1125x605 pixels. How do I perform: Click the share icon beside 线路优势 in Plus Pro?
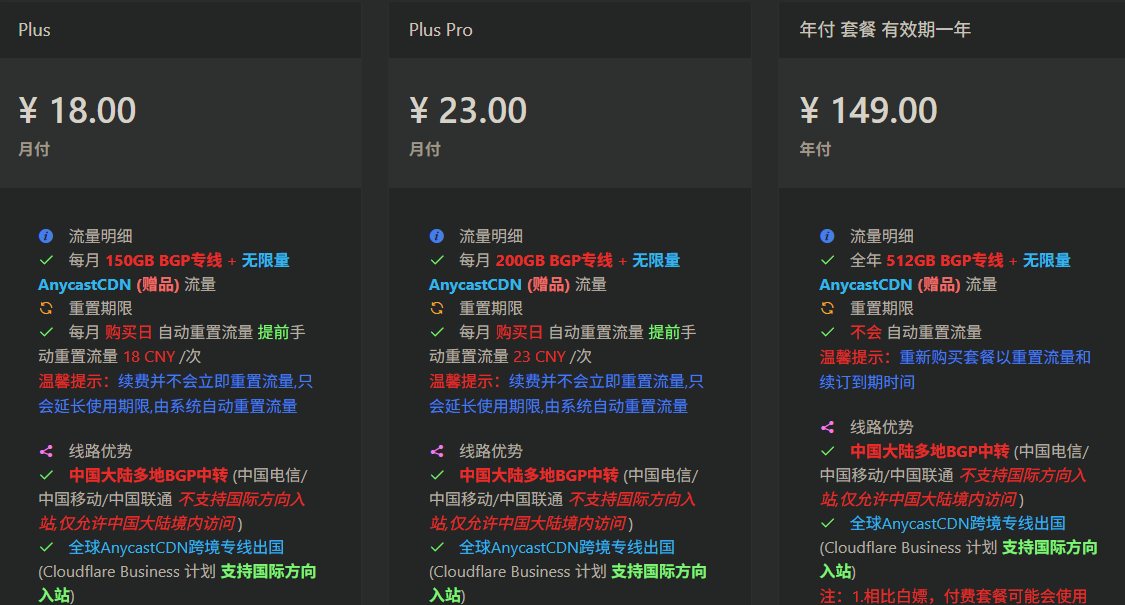coord(436,451)
